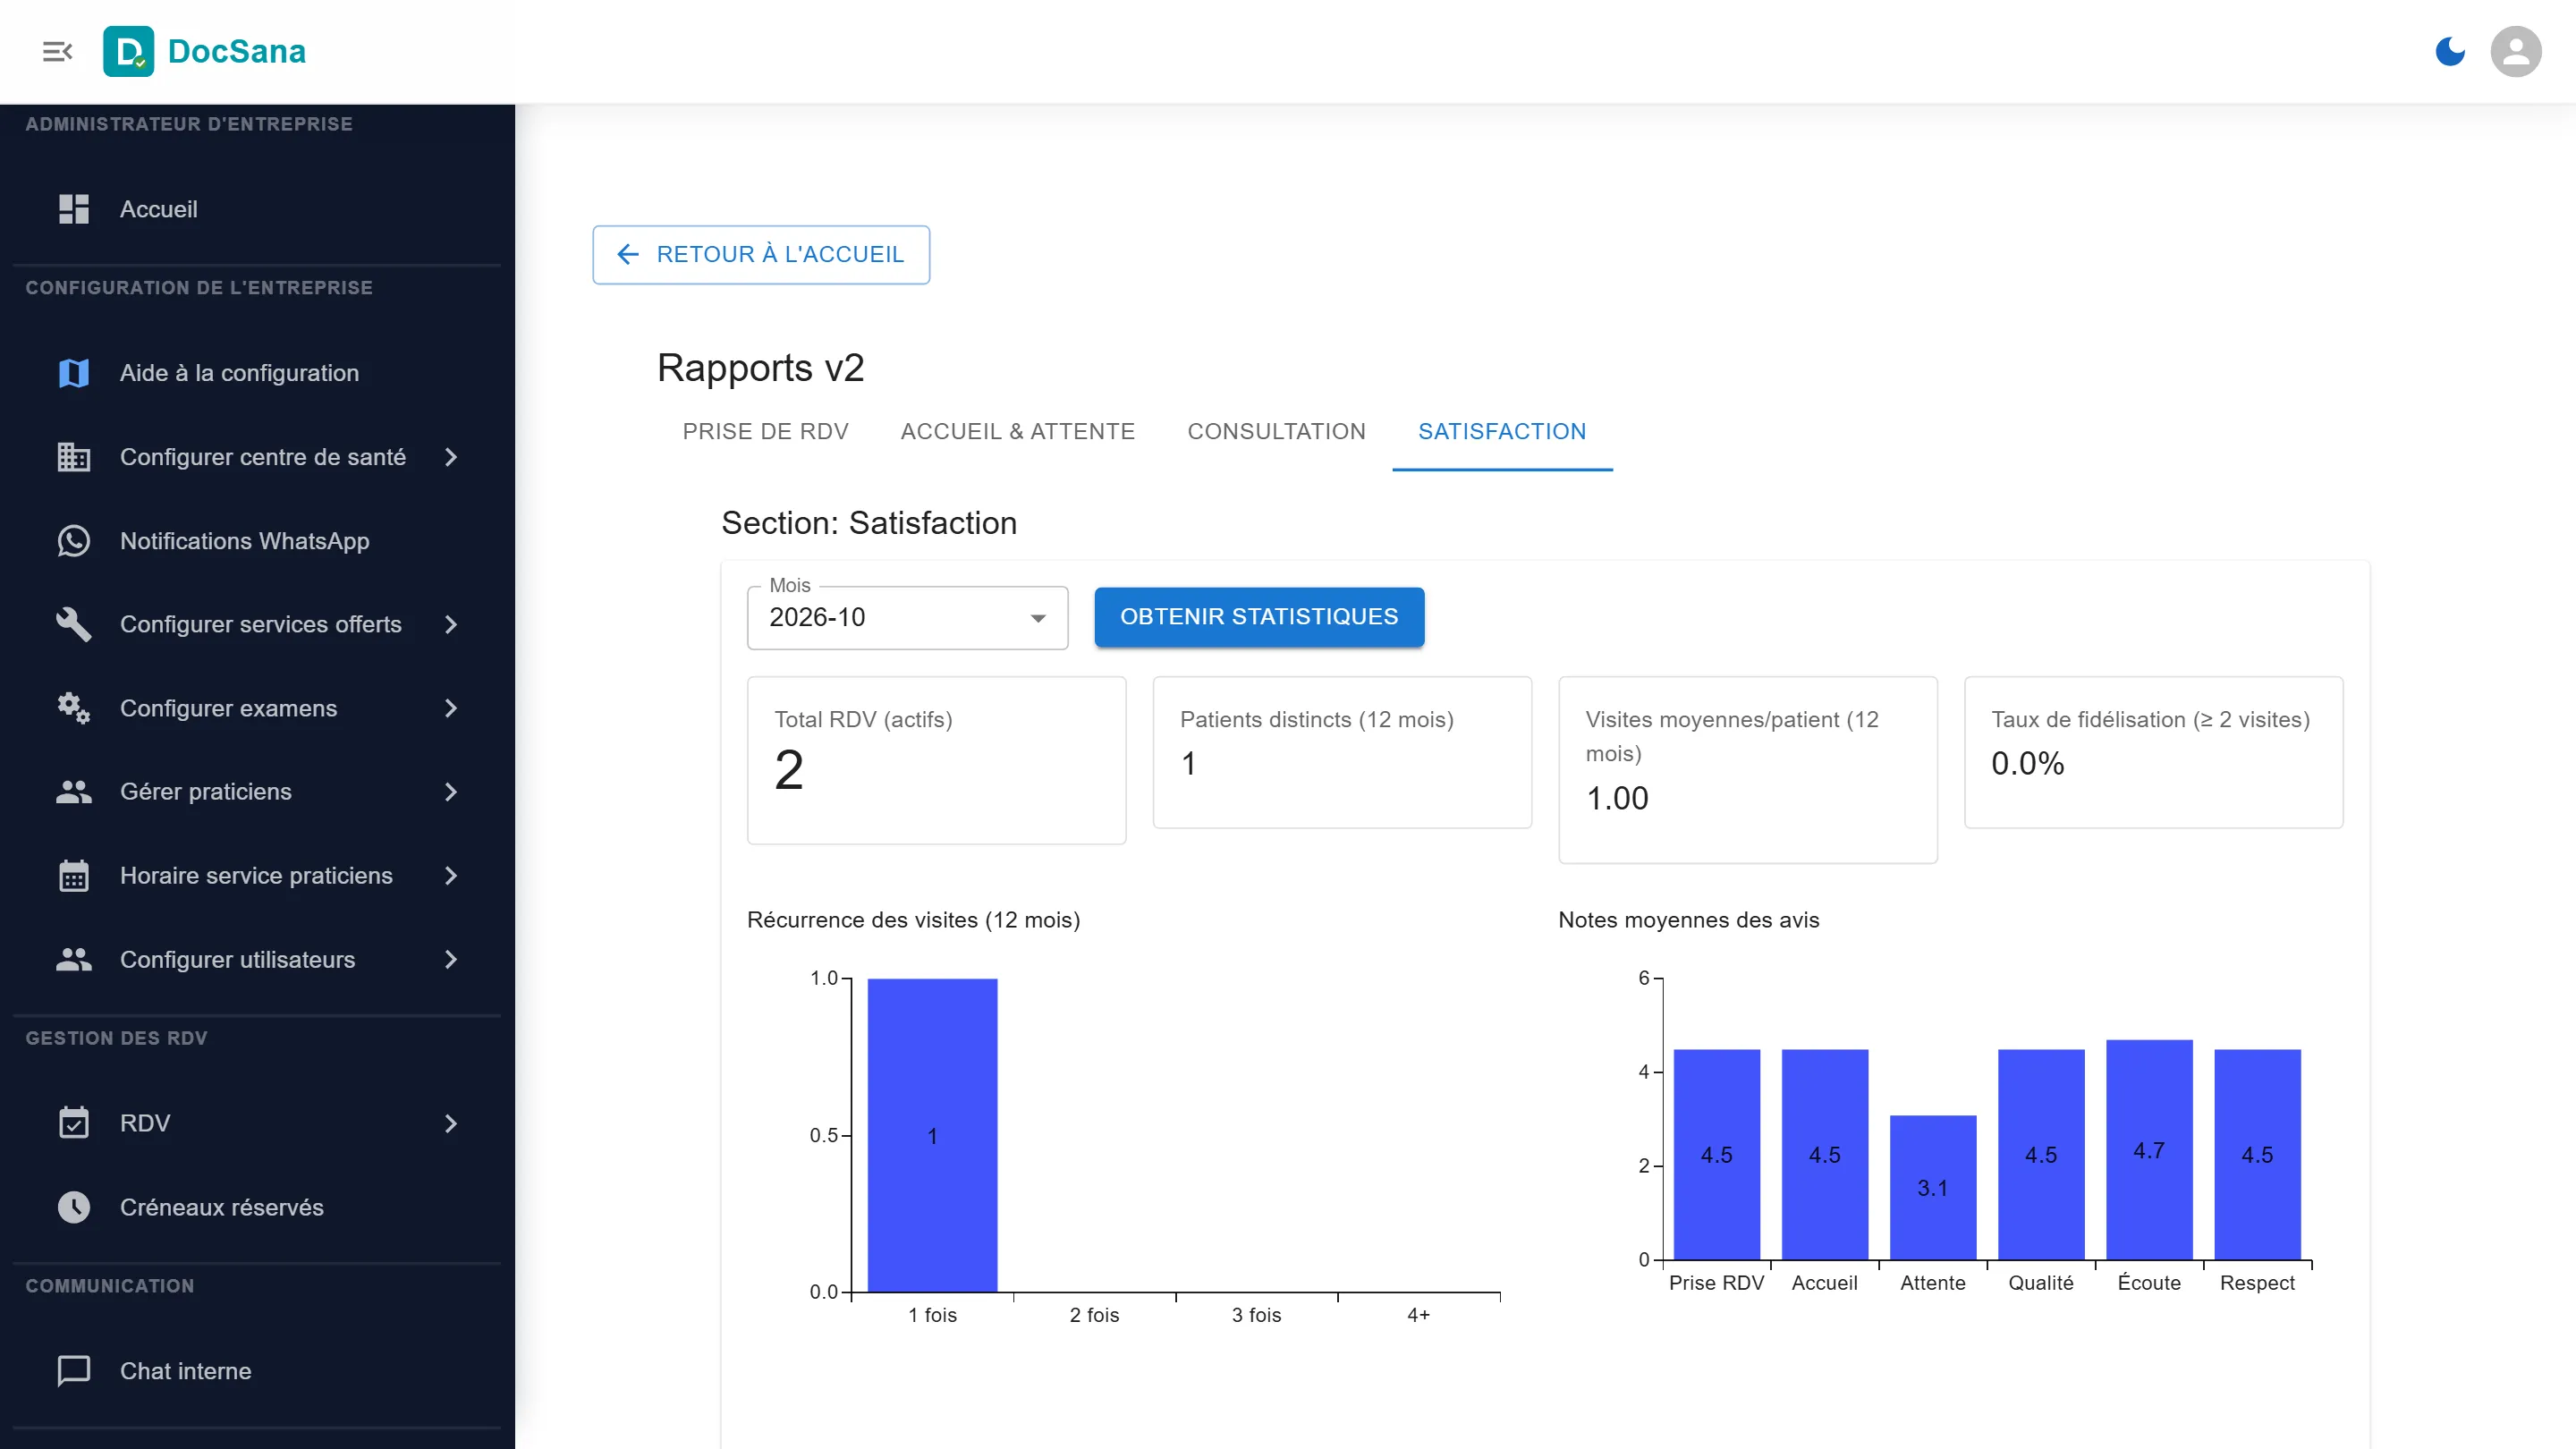
Task: Click the people icon for Configurer utilisateurs
Action: 73,960
